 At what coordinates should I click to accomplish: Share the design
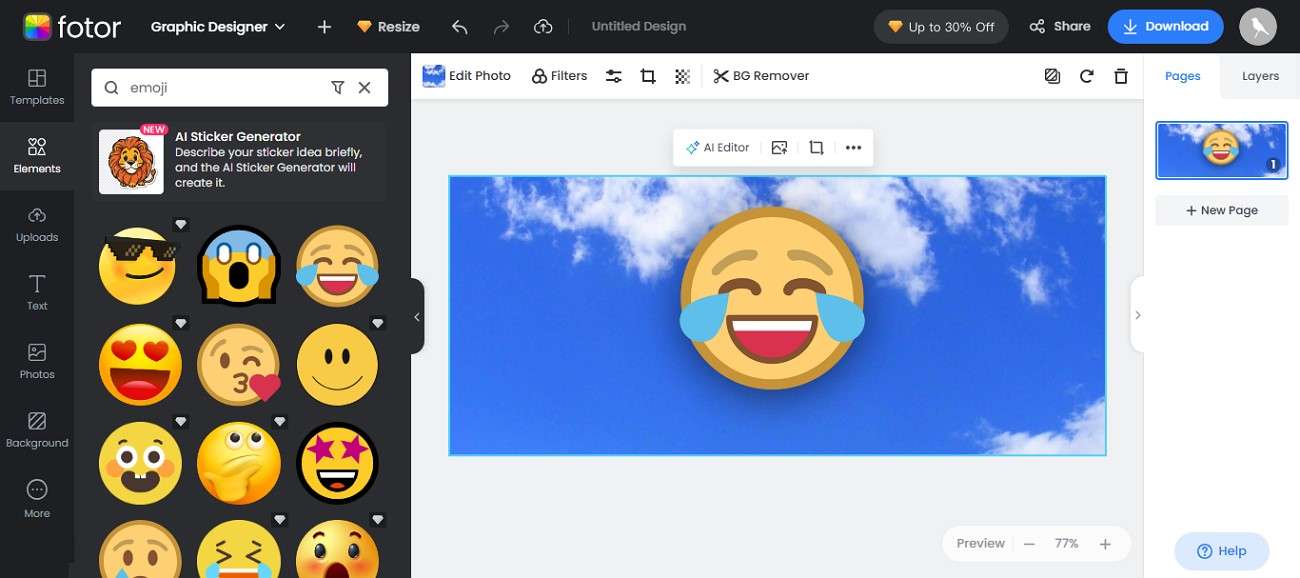click(1060, 27)
